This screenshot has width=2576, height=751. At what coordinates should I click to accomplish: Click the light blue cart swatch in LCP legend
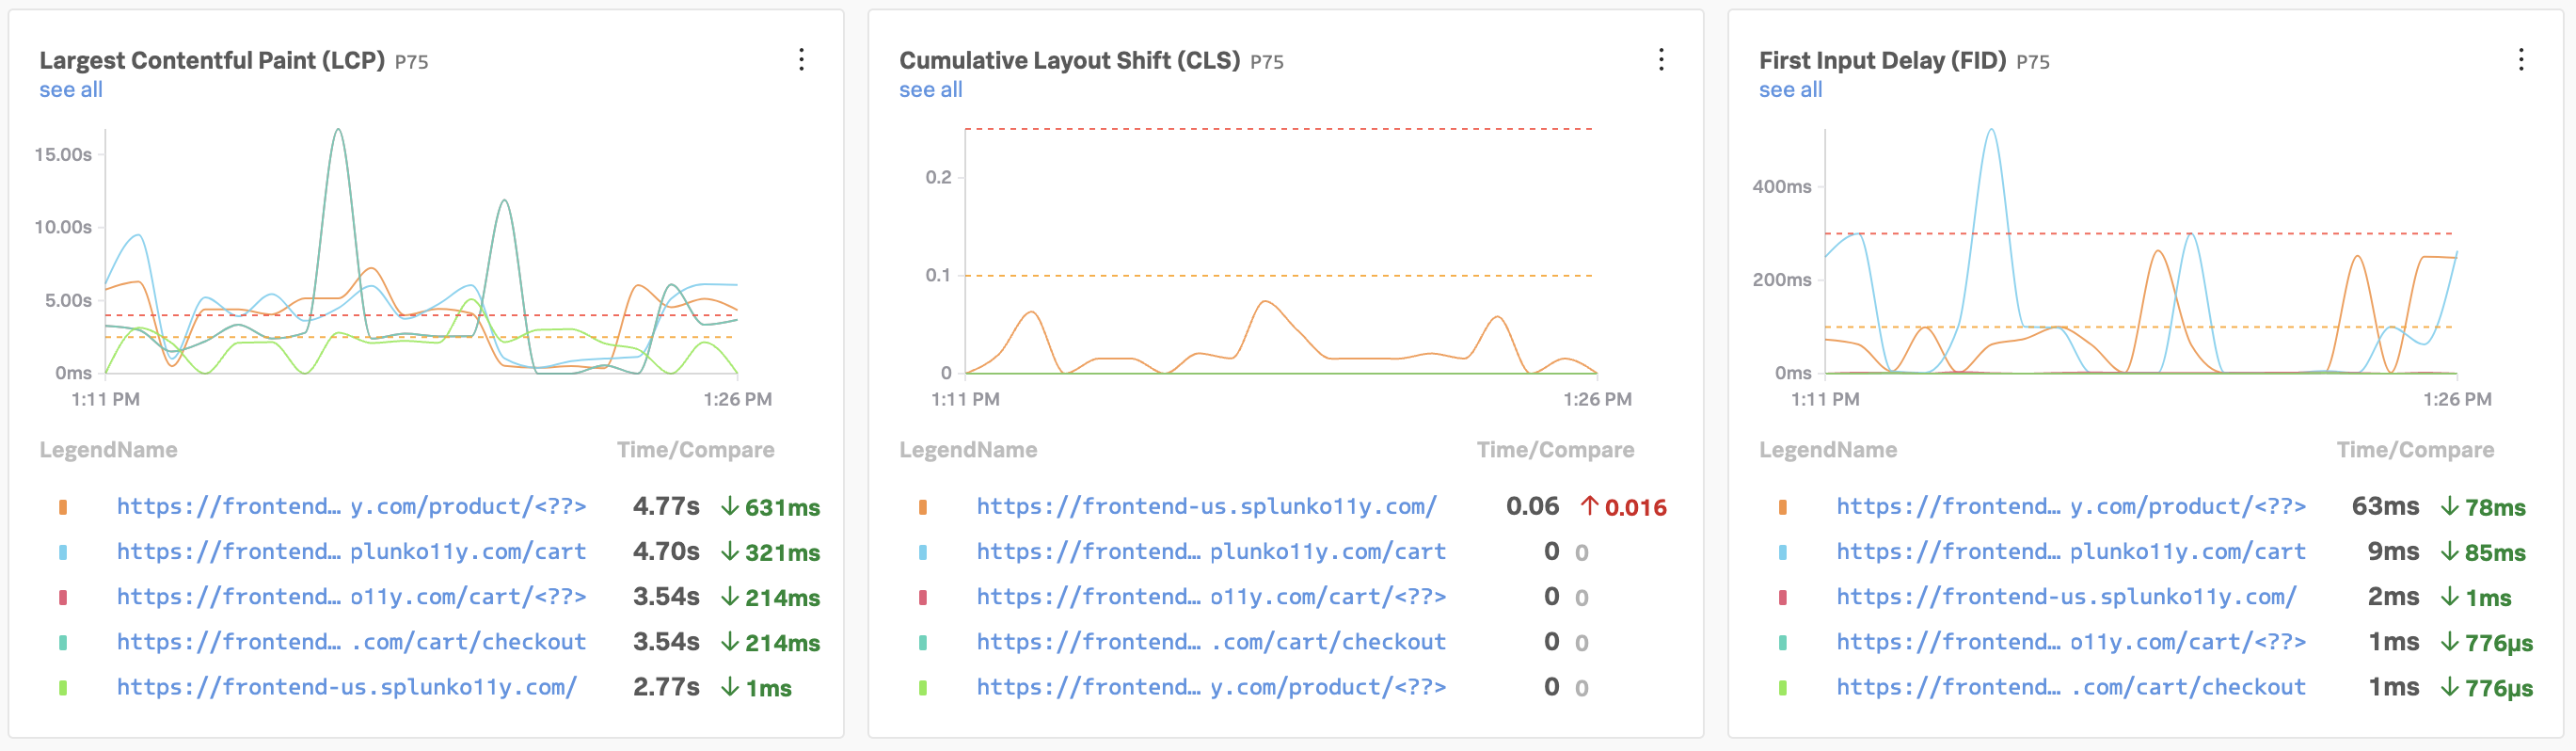(x=63, y=552)
